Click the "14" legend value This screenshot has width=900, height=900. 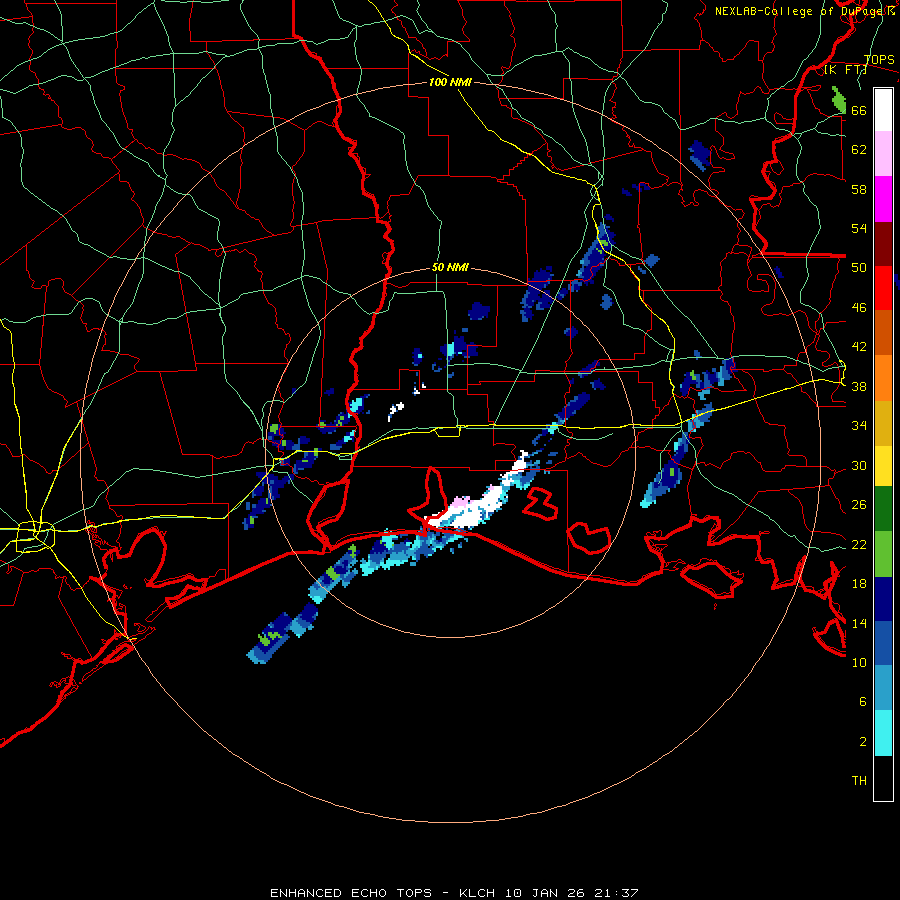pyautogui.click(x=859, y=623)
